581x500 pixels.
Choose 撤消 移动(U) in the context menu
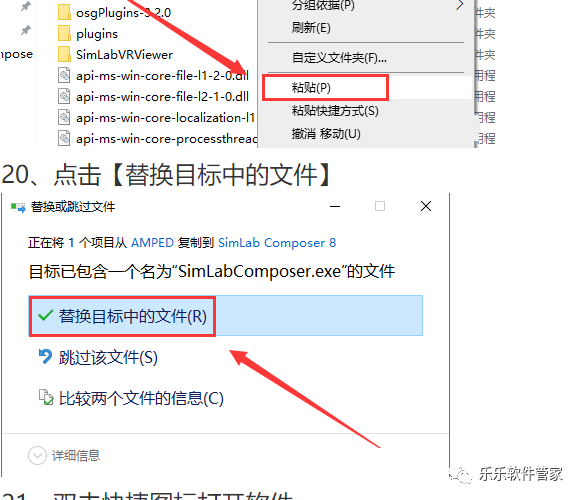click(x=326, y=133)
